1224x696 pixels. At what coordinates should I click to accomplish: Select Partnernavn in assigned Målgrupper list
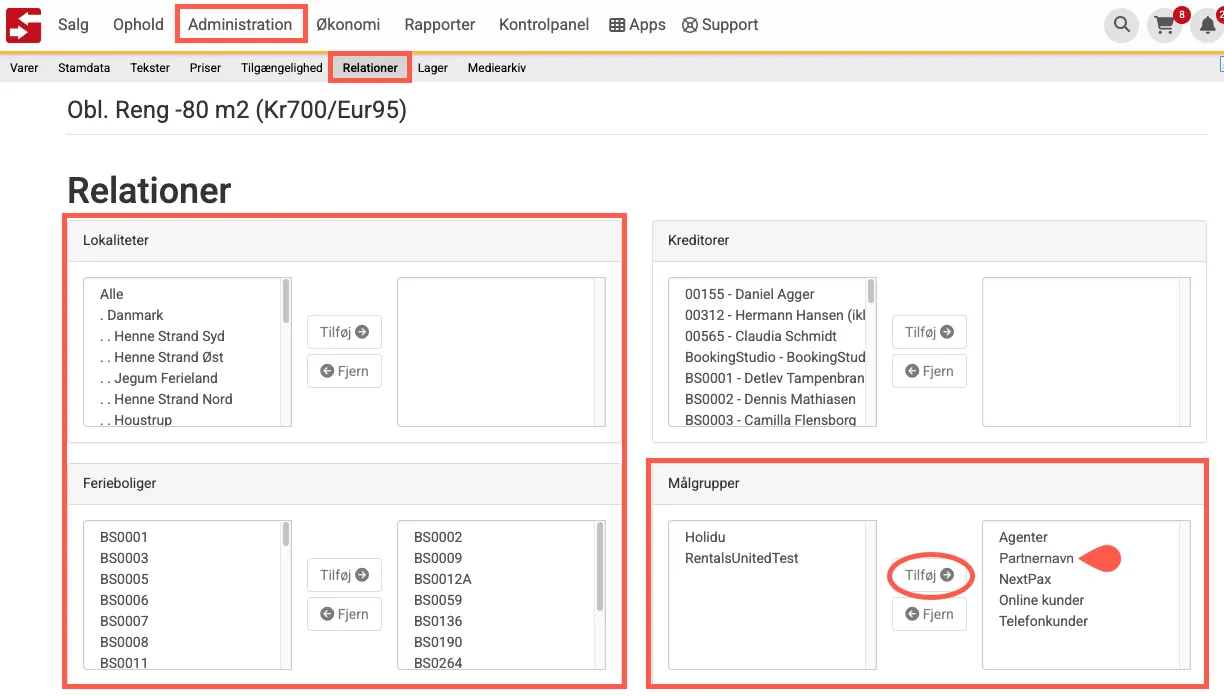point(1036,558)
